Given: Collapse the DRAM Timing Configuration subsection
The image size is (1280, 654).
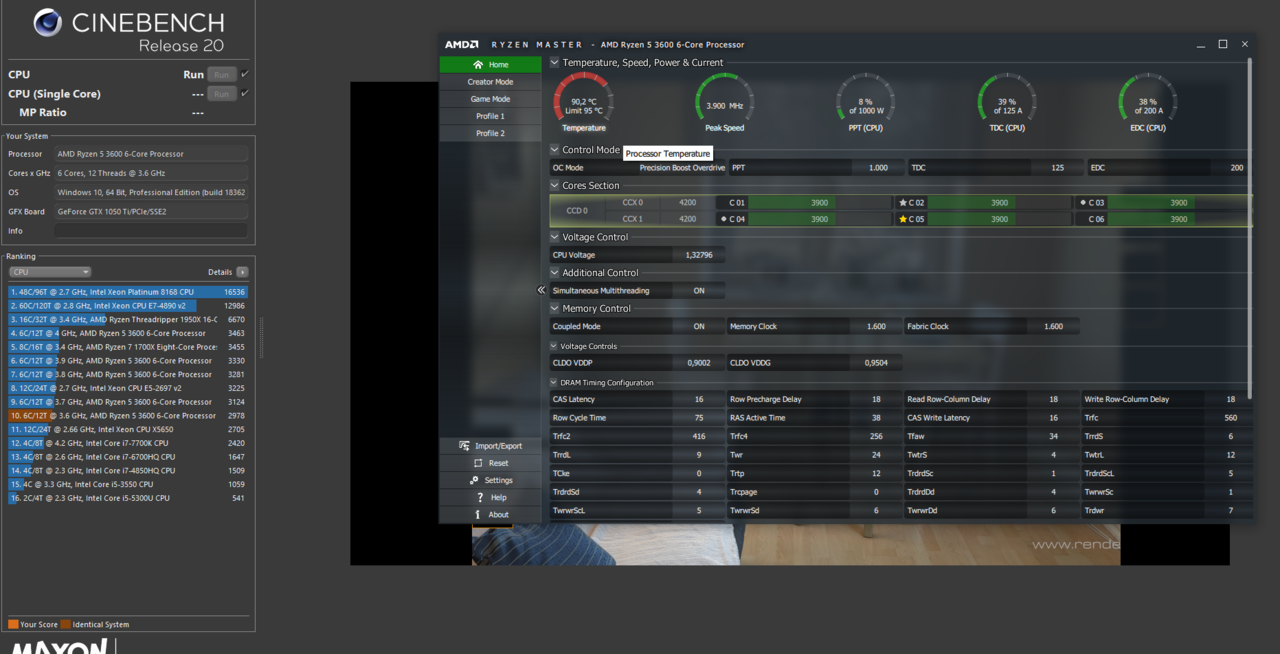Looking at the screenshot, I should (554, 382).
